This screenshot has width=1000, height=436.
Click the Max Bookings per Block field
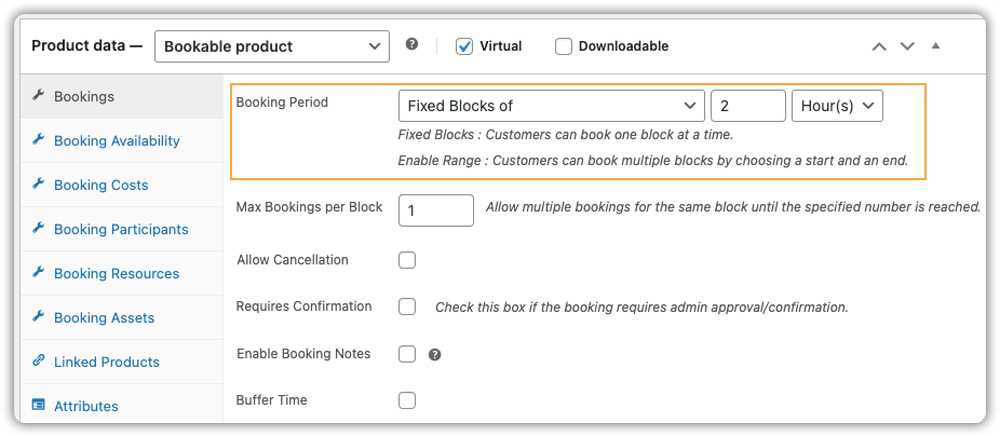point(436,210)
